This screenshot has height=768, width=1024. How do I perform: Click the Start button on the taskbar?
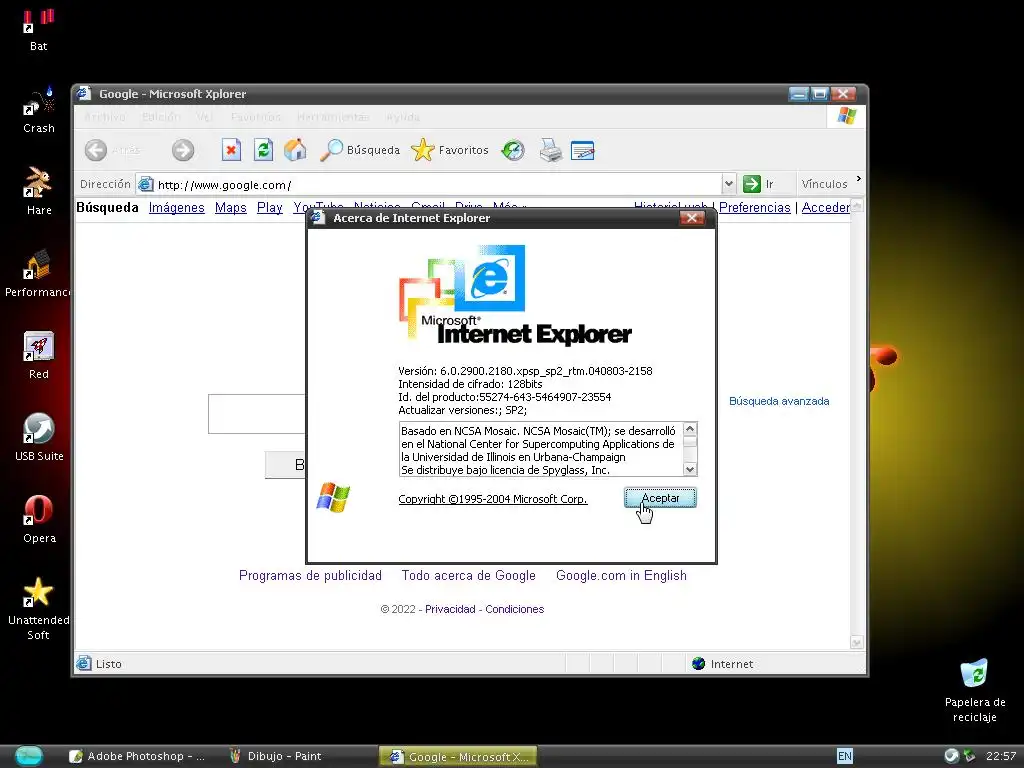pyautogui.click(x=28, y=756)
